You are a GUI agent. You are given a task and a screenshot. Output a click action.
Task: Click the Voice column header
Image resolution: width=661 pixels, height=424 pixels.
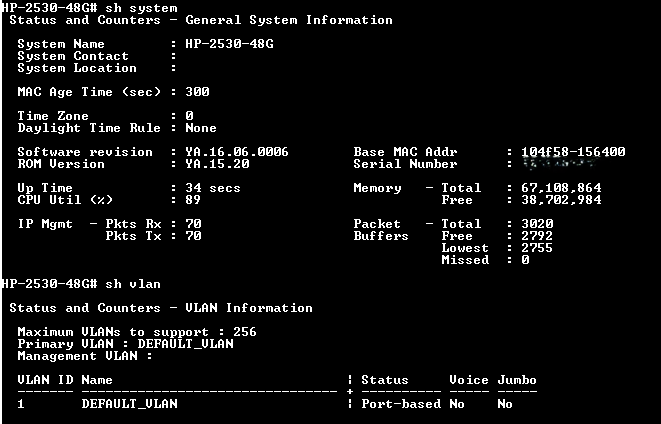tap(469, 380)
